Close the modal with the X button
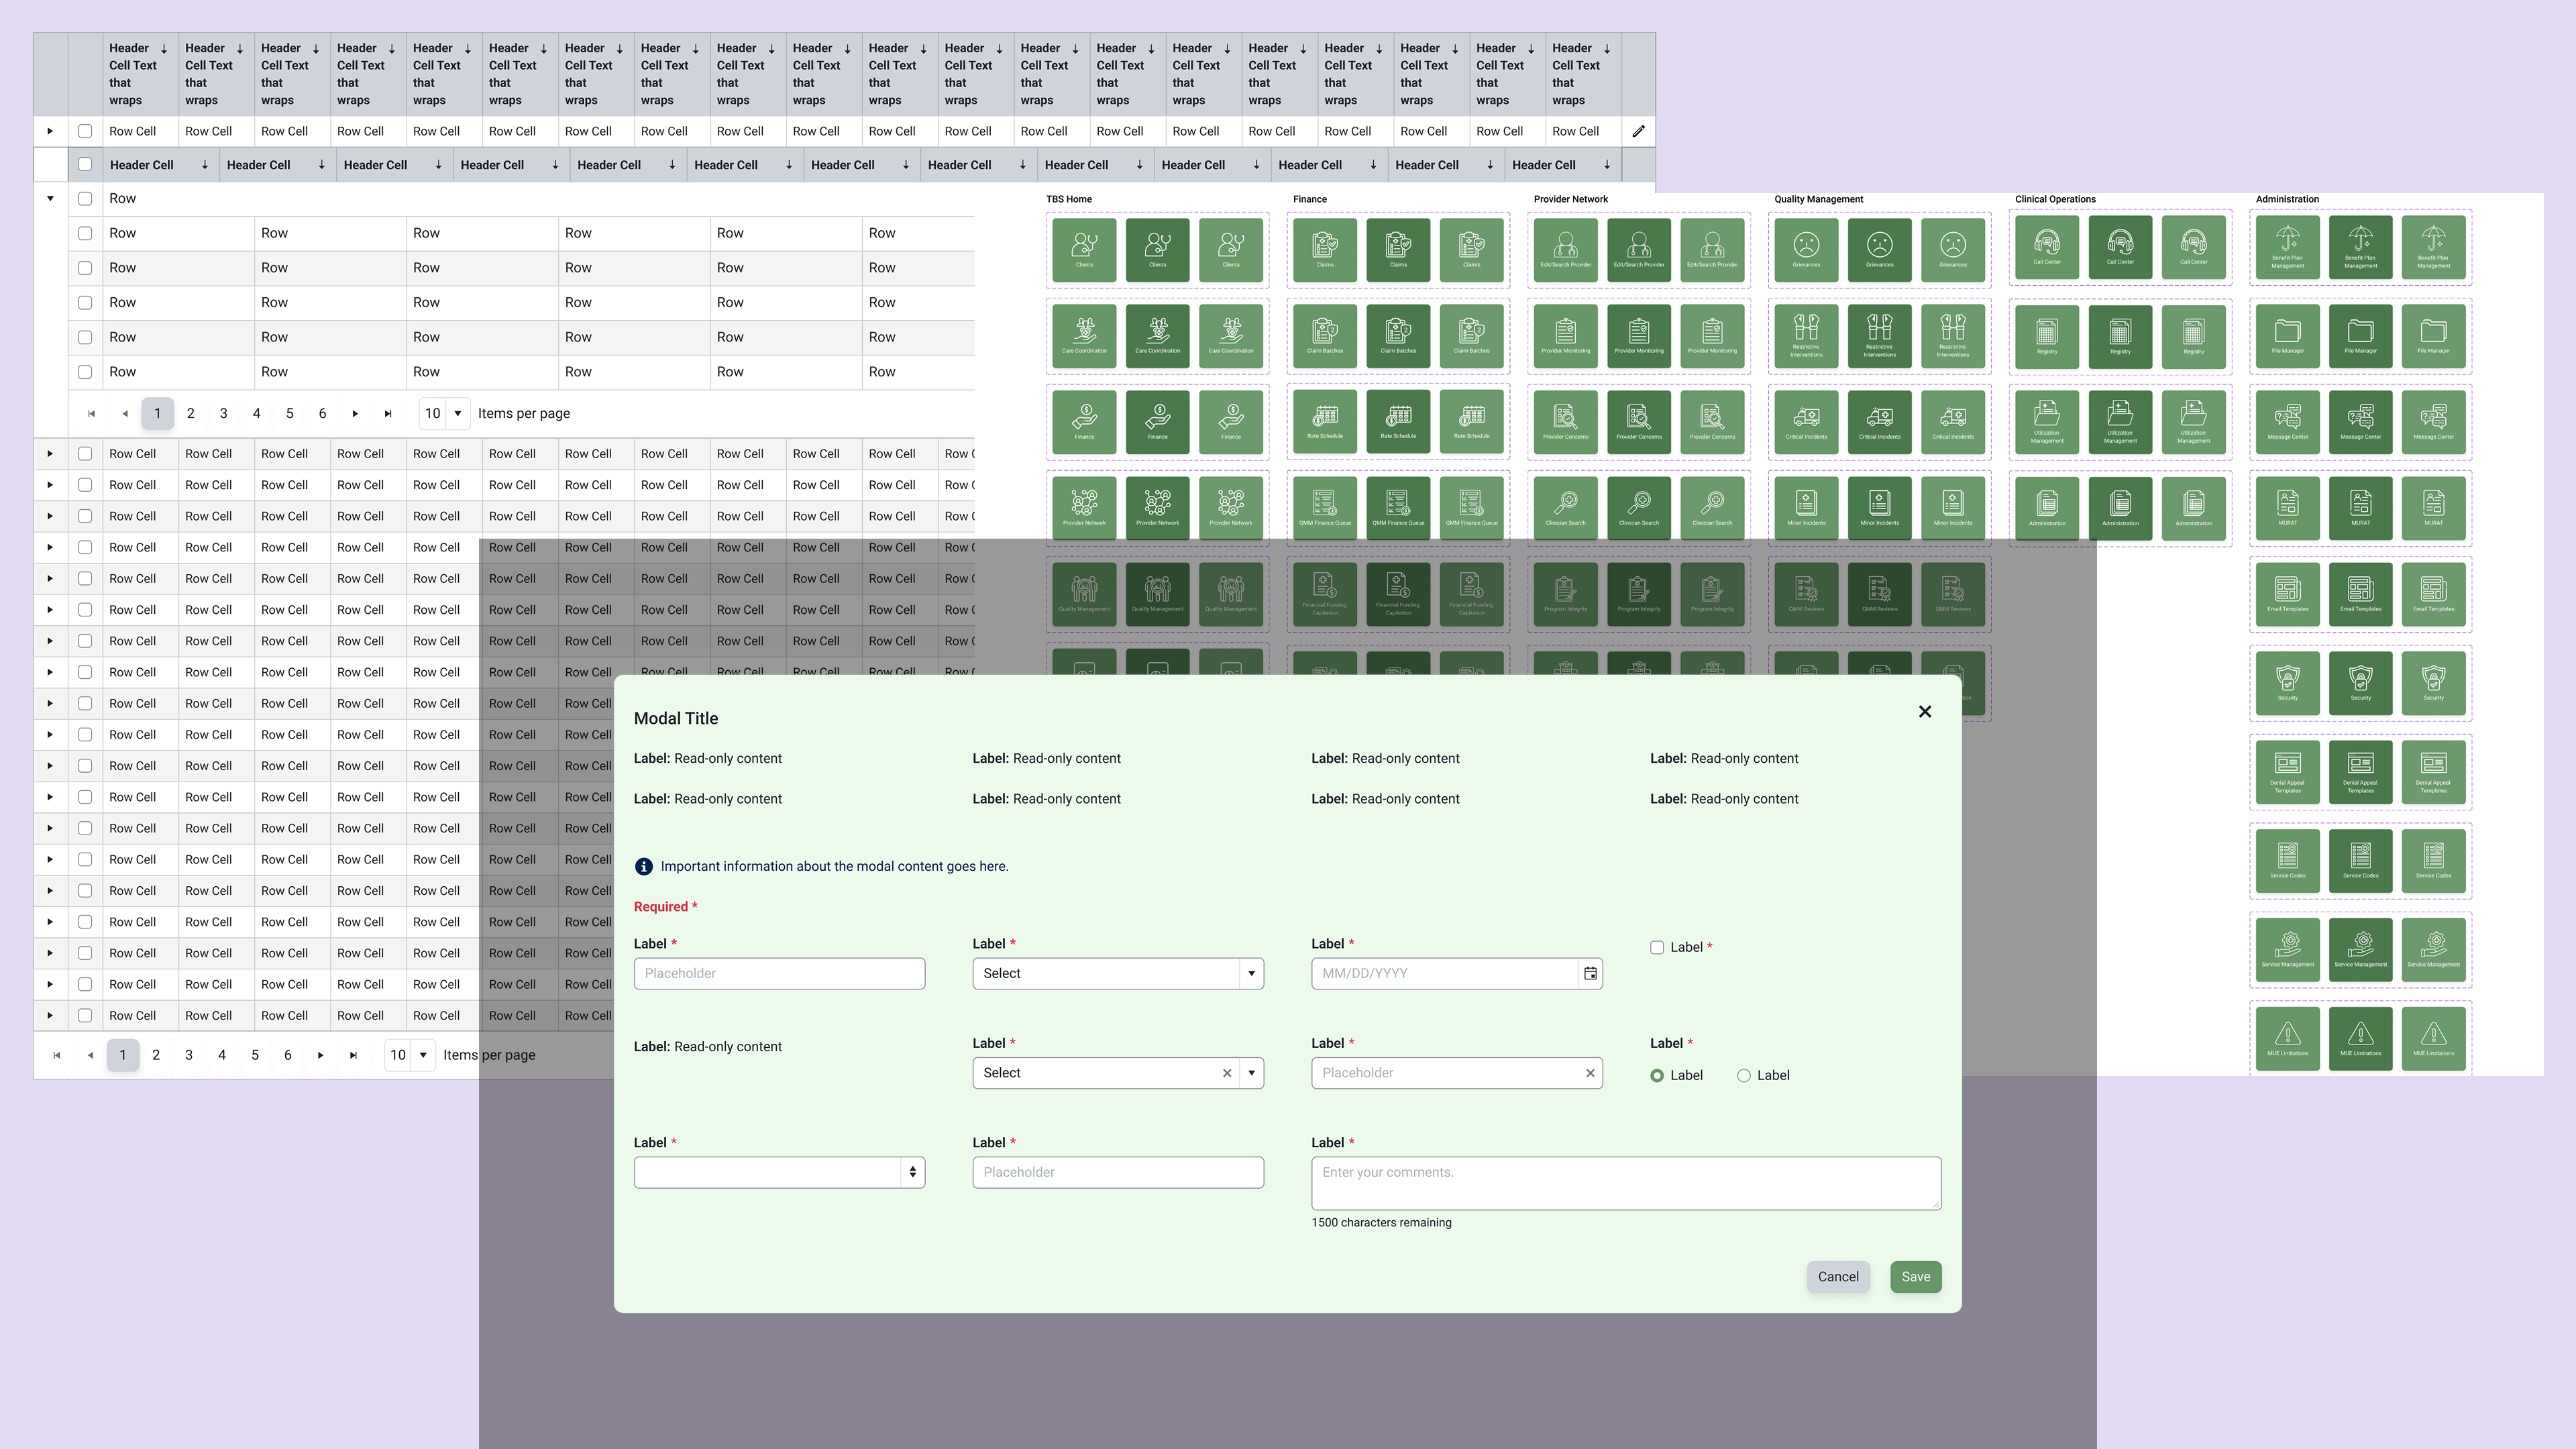This screenshot has height=1449, width=2576. pyautogui.click(x=1925, y=712)
